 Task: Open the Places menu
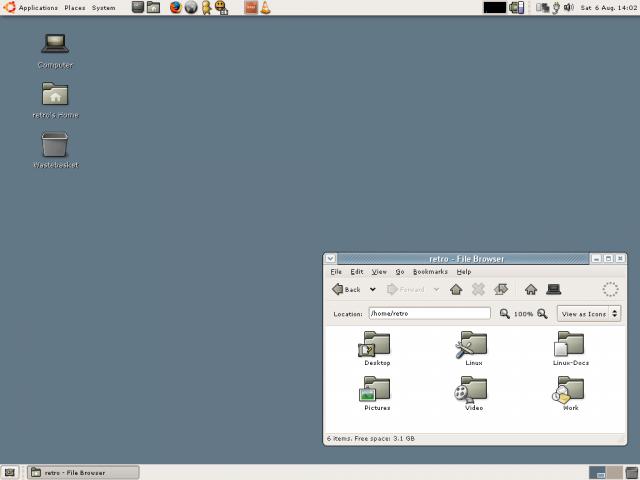point(75,8)
